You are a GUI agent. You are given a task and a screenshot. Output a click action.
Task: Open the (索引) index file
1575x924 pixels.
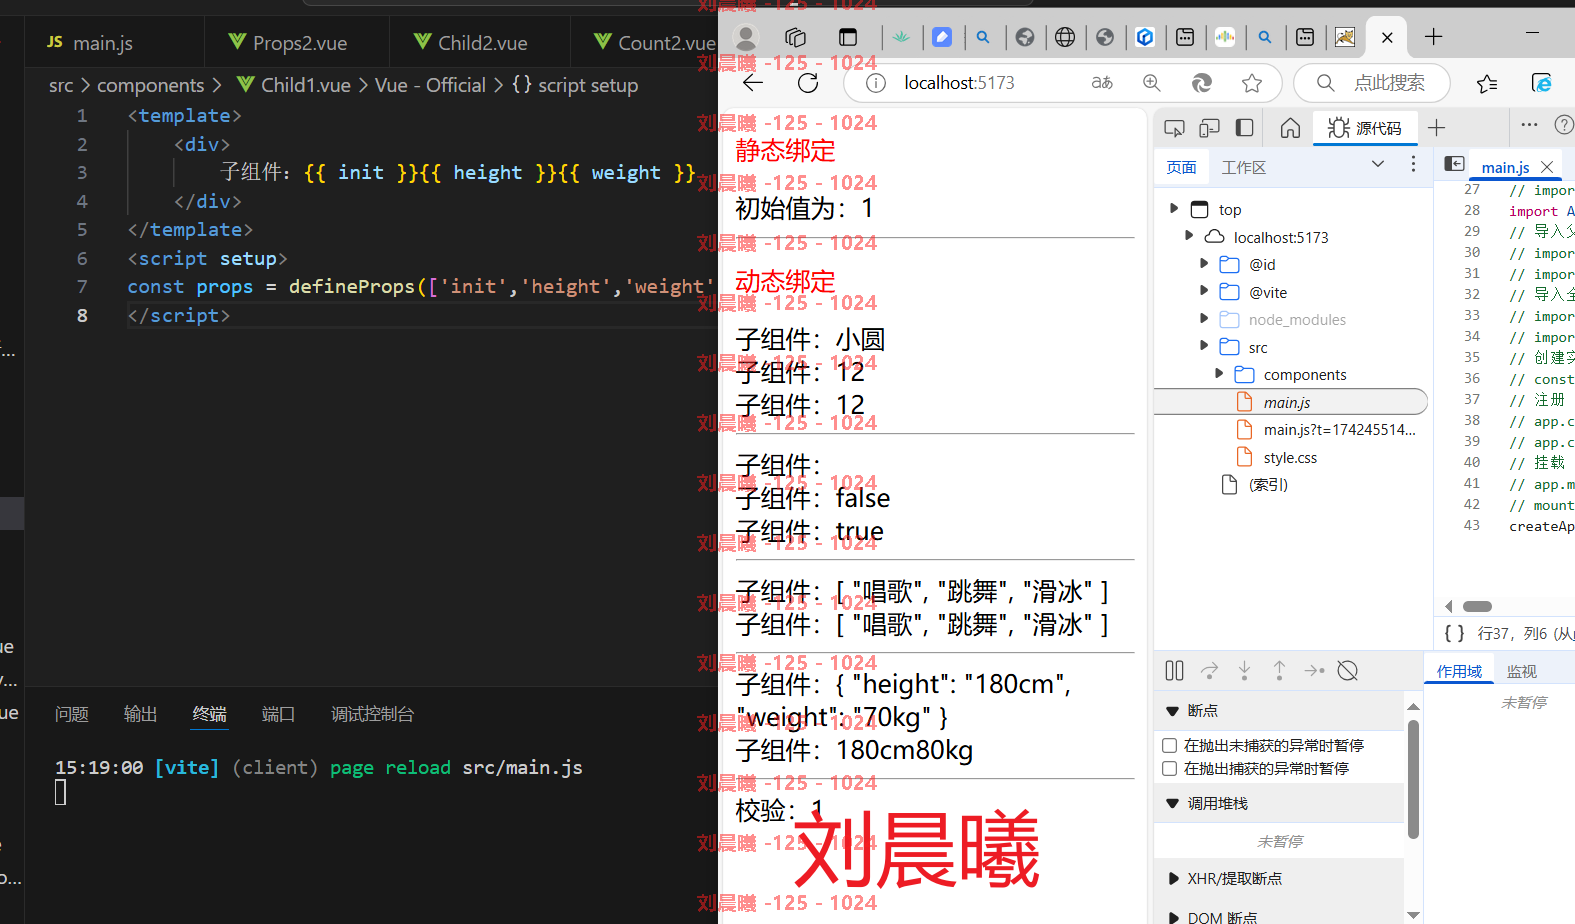click(x=1268, y=485)
